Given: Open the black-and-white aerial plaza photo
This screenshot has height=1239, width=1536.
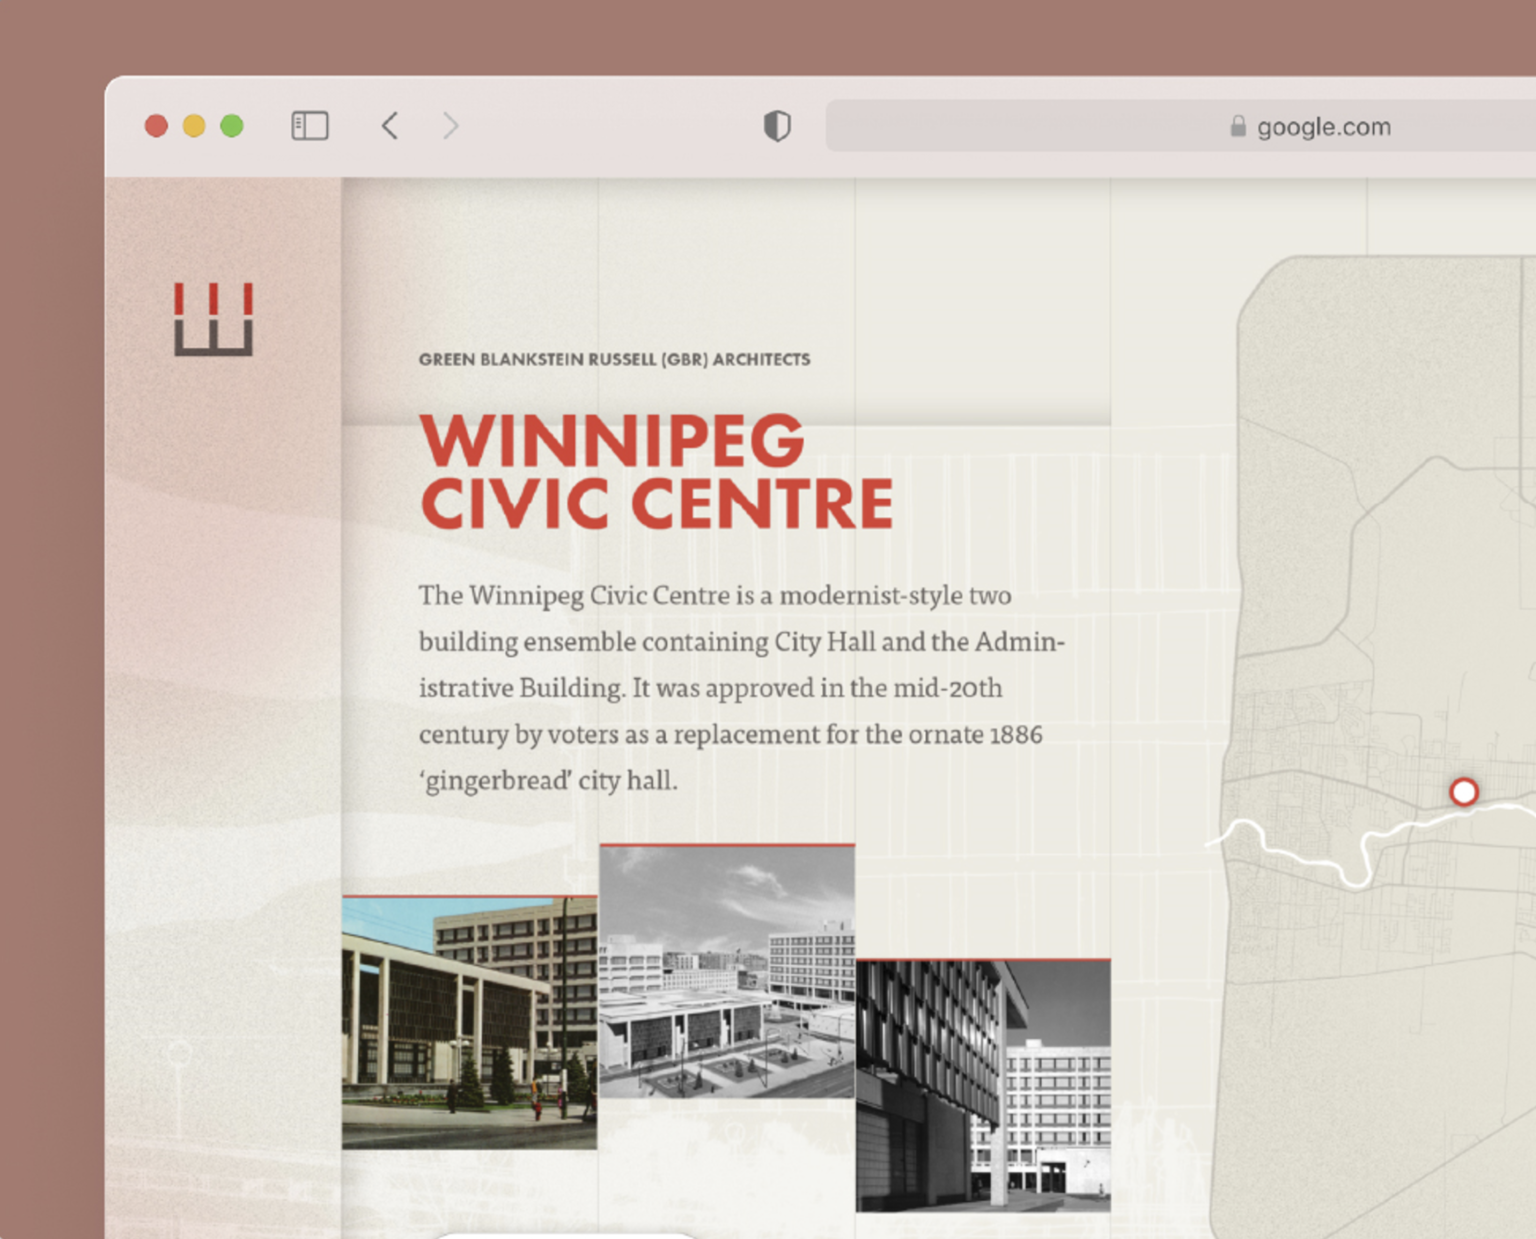Looking at the screenshot, I should coord(727,971).
